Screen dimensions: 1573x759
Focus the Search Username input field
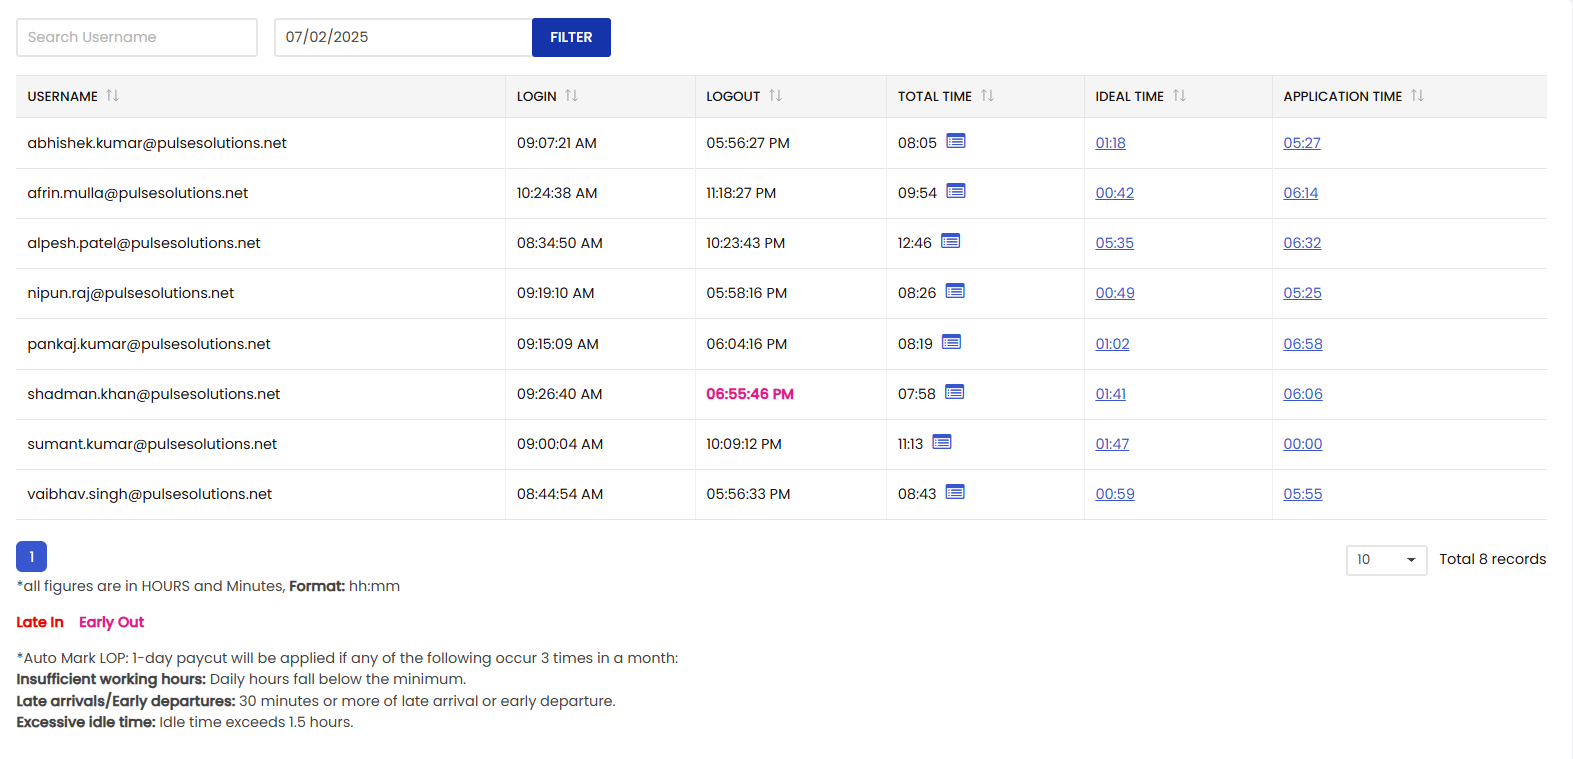tap(137, 37)
